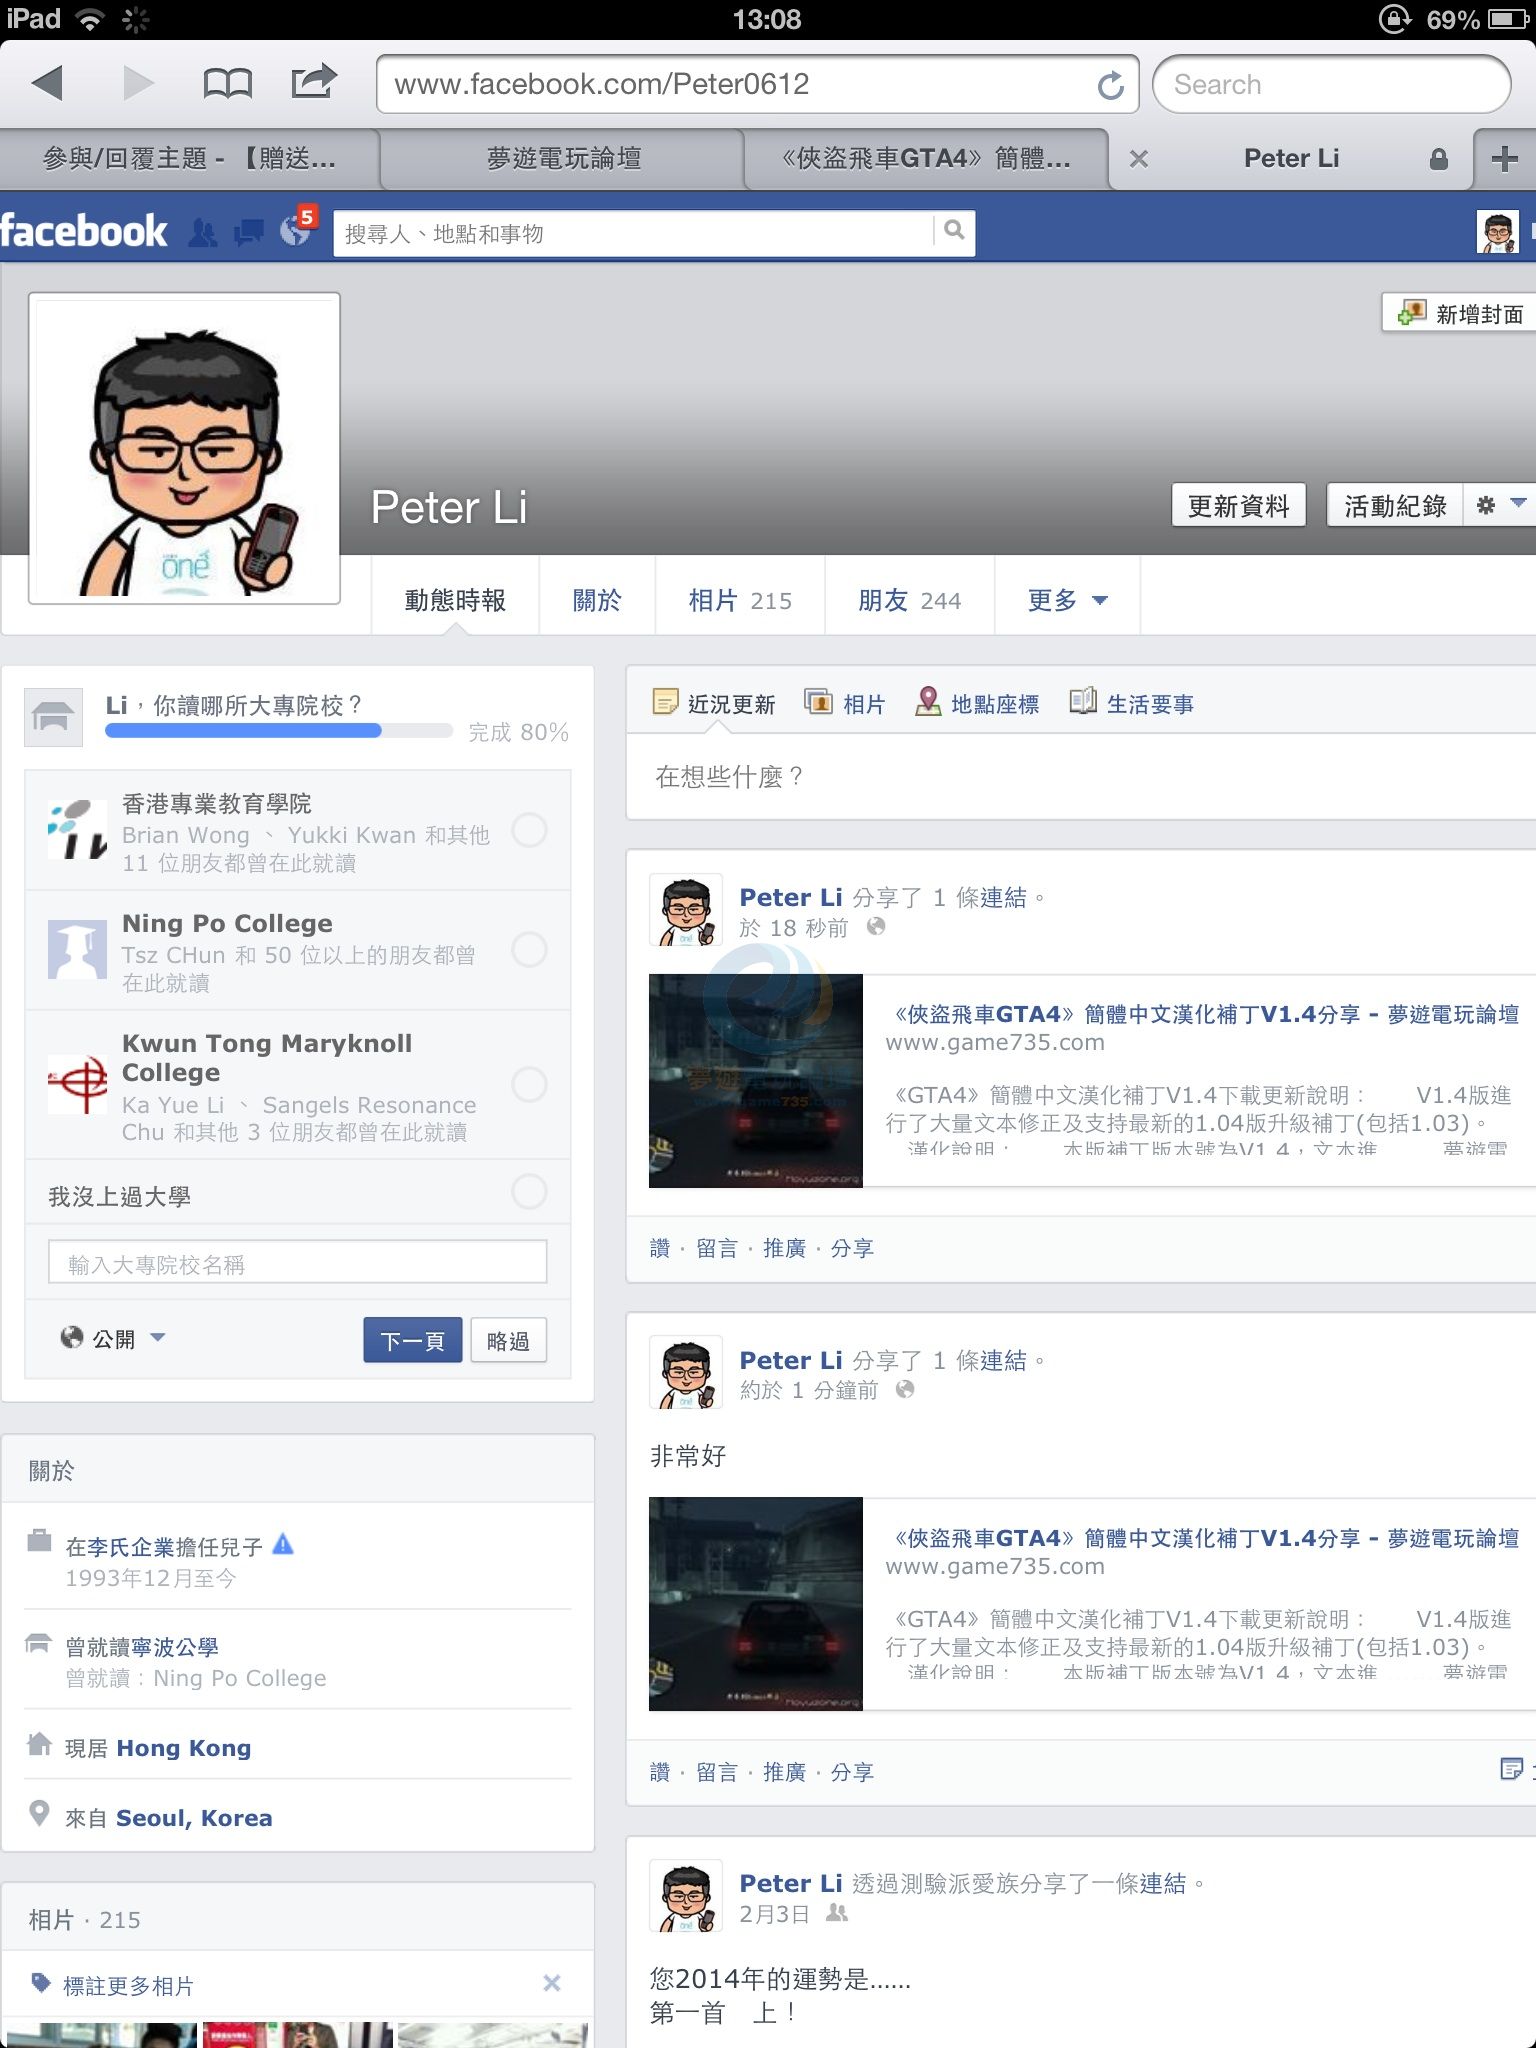The image size is (1536, 2048).
Task: Click the 在李氏企業擔任兒子 workplace entry
Action: (x=164, y=1547)
